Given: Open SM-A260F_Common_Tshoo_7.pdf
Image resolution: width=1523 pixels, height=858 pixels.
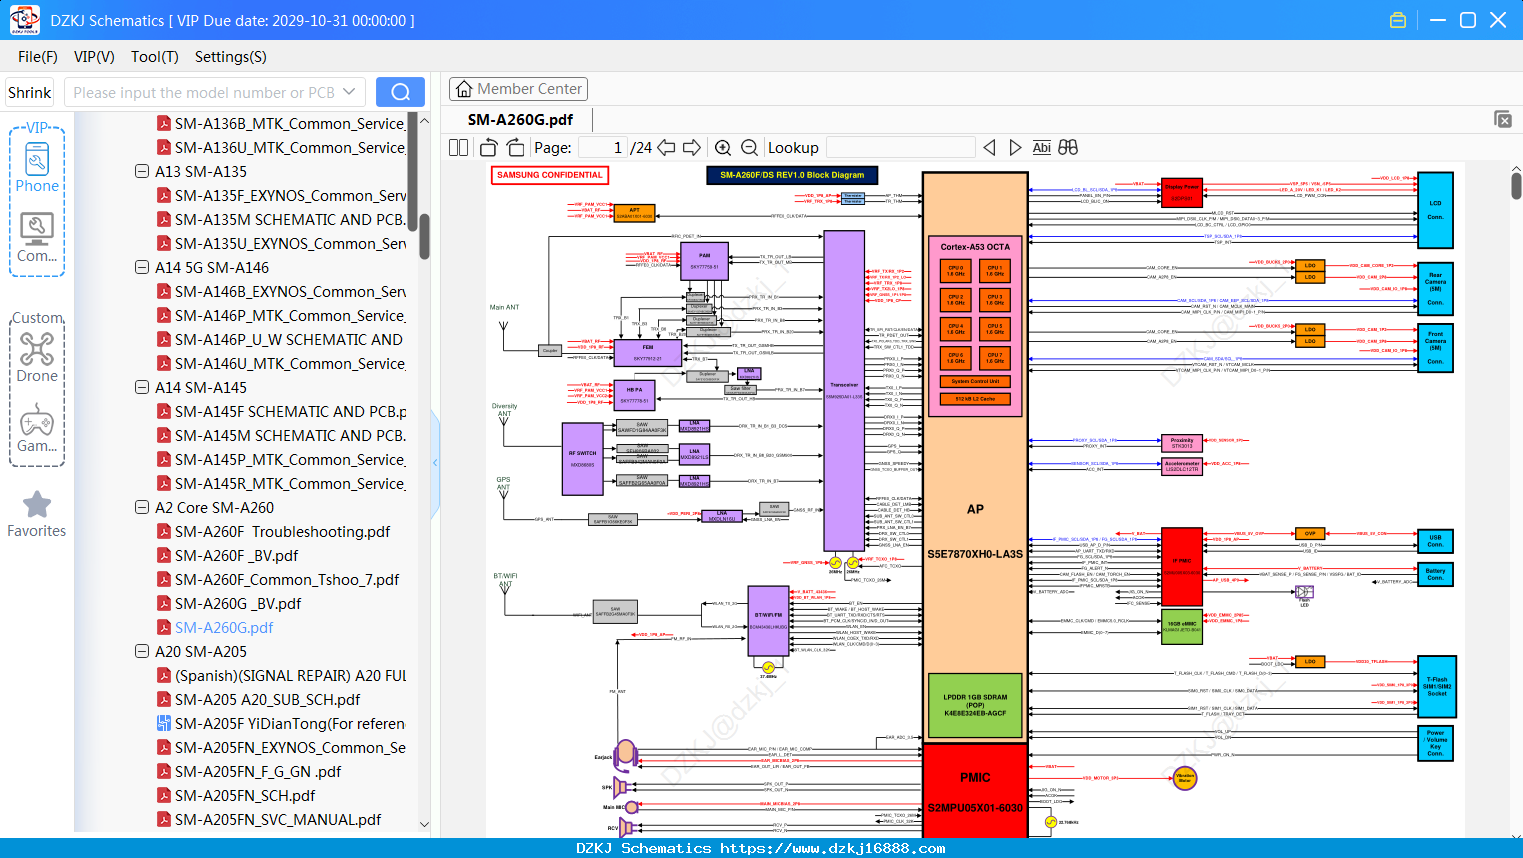Looking at the screenshot, I should tap(287, 579).
